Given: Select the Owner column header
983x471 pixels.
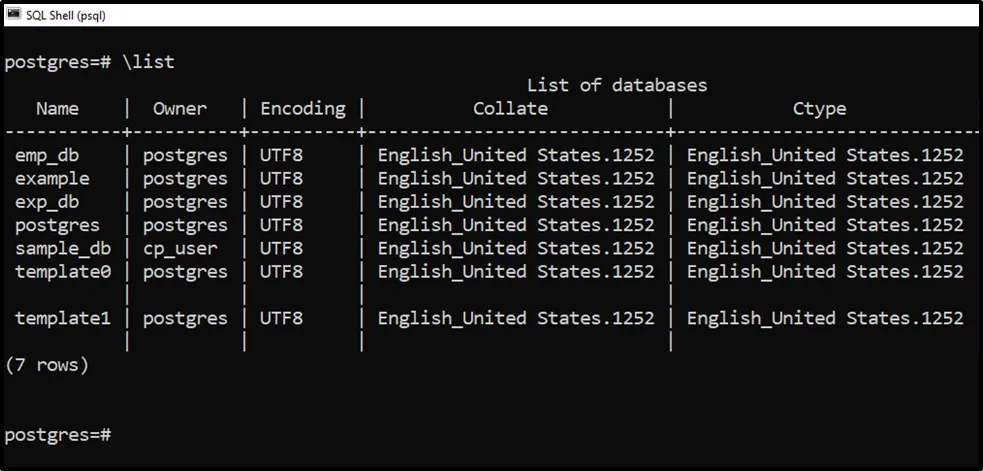Looking at the screenshot, I should pyautogui.click(x=180, y=109).
